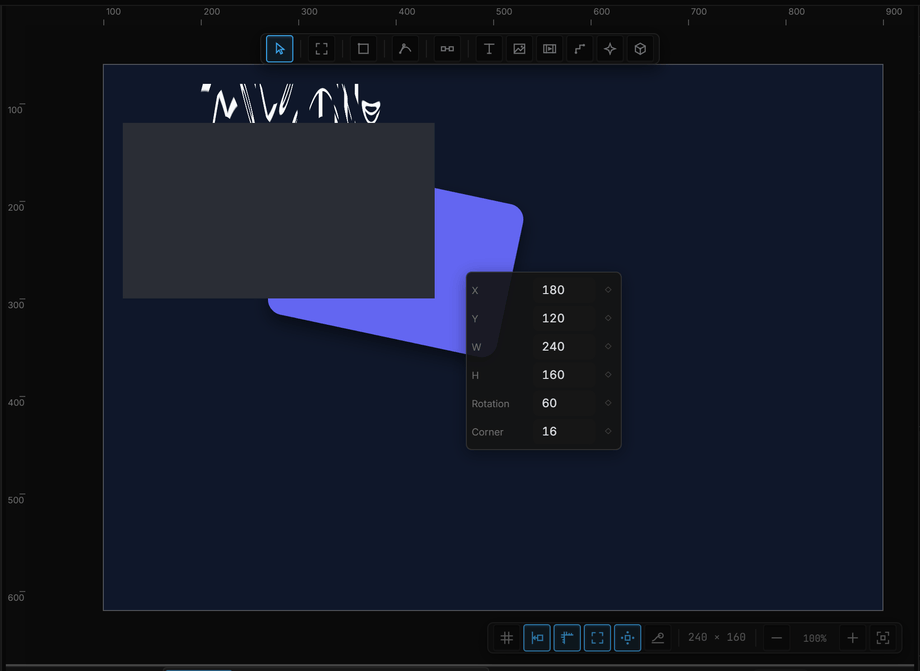Viewport: 920px width, 671px height.
Task: Toggle snap-to-center points
Action: click(627, 638)
